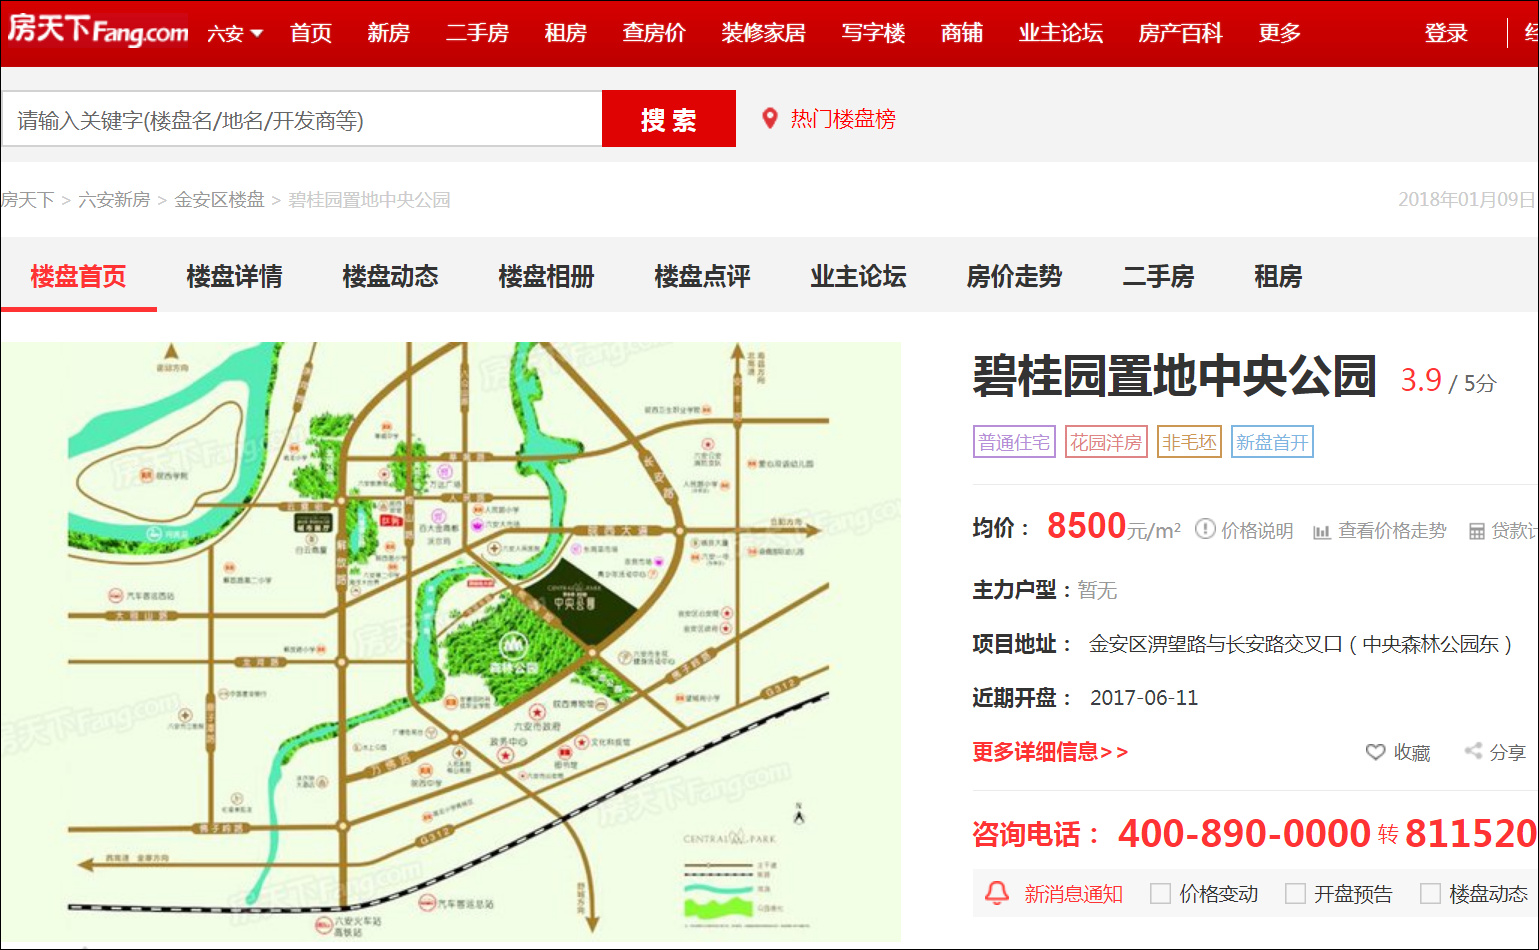This screenshot has width=1539, height=950.
Task: Click the red 搜索 button
Action: tap(669, 119)
